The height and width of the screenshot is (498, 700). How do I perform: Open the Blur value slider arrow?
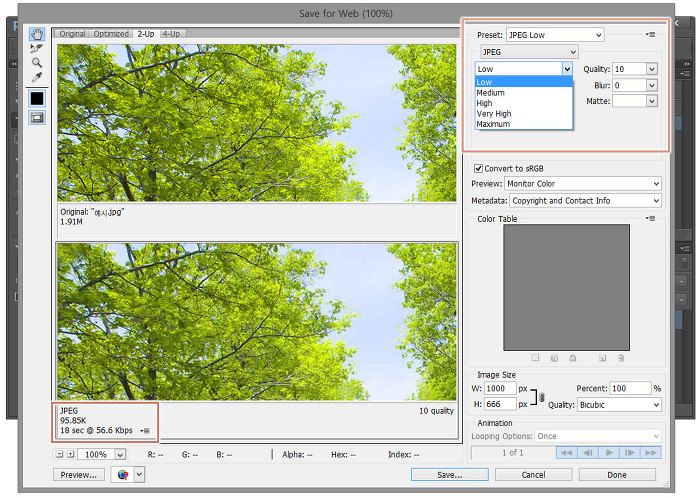tap(651, 85)
